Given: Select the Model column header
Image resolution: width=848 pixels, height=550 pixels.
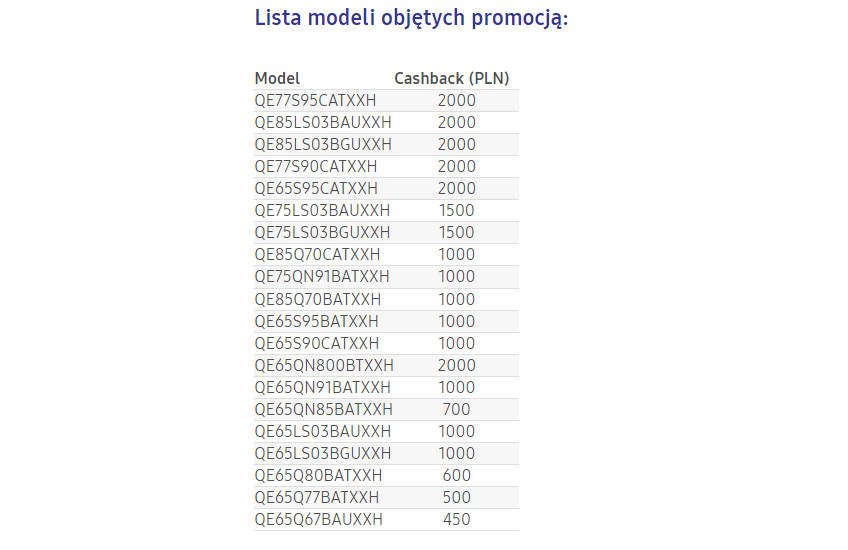Looking at the screenshot, I should (x=277, y=78).
